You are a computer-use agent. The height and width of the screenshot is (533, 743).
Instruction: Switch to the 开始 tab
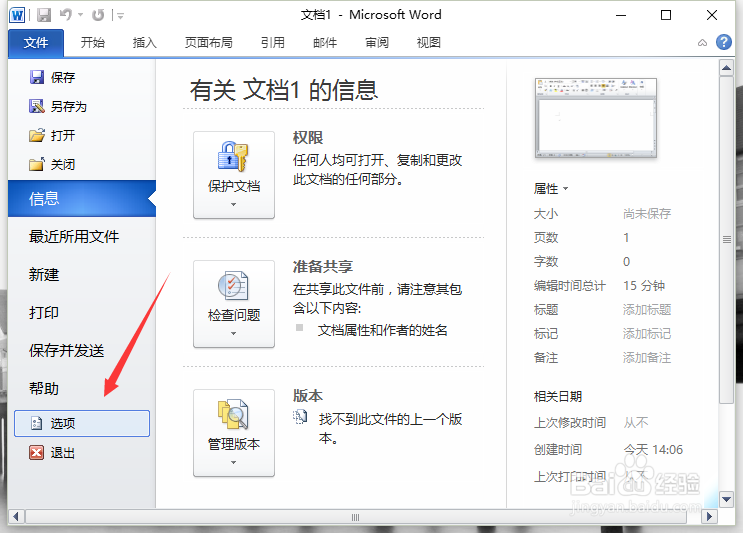coord(92,43)
